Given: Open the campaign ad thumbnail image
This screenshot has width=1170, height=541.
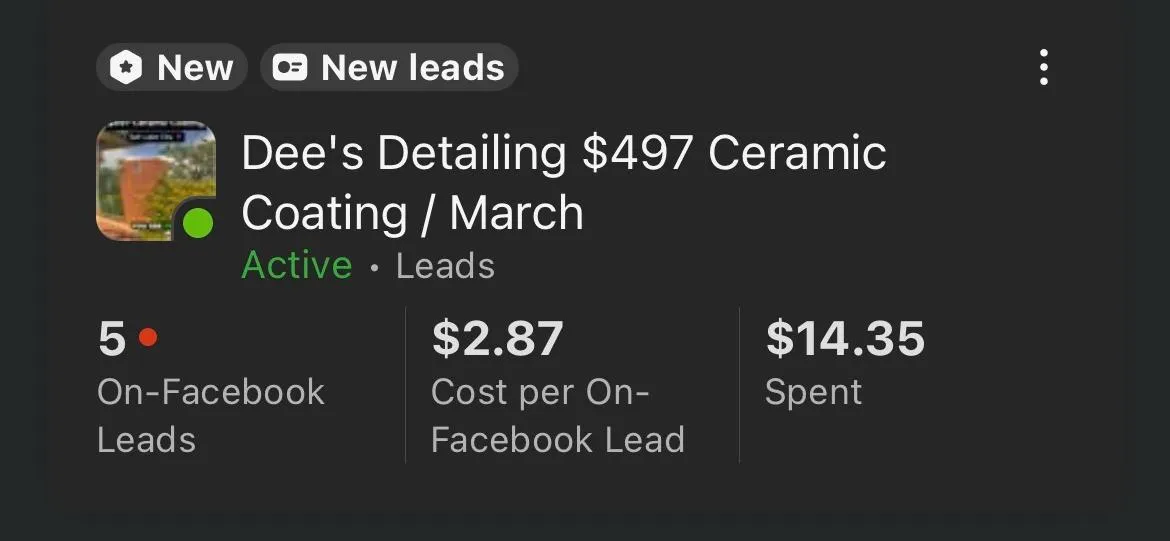Looking at the screenshot, I should pos(156,181).
